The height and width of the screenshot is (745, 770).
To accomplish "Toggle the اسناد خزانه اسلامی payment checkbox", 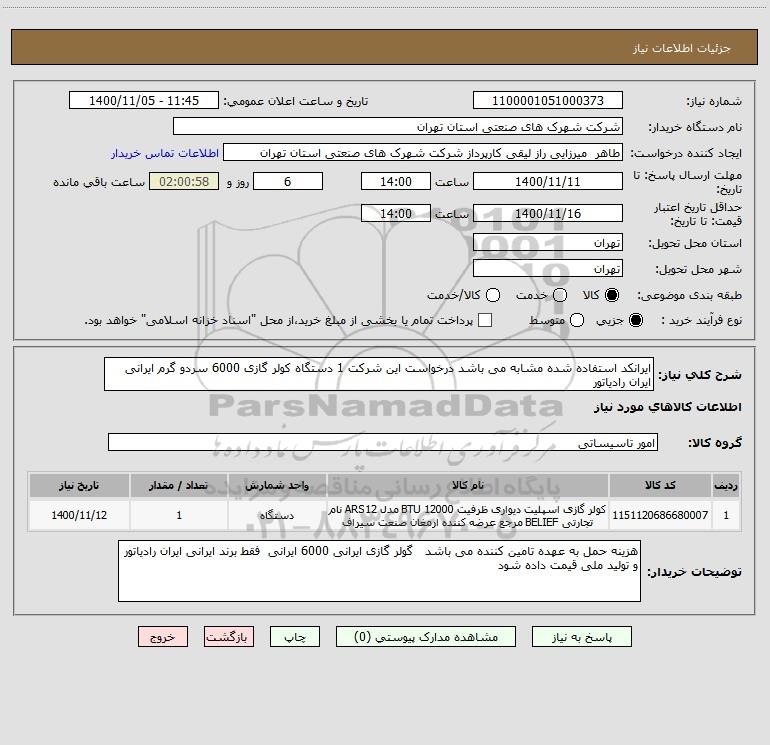I will pos(485,320).
